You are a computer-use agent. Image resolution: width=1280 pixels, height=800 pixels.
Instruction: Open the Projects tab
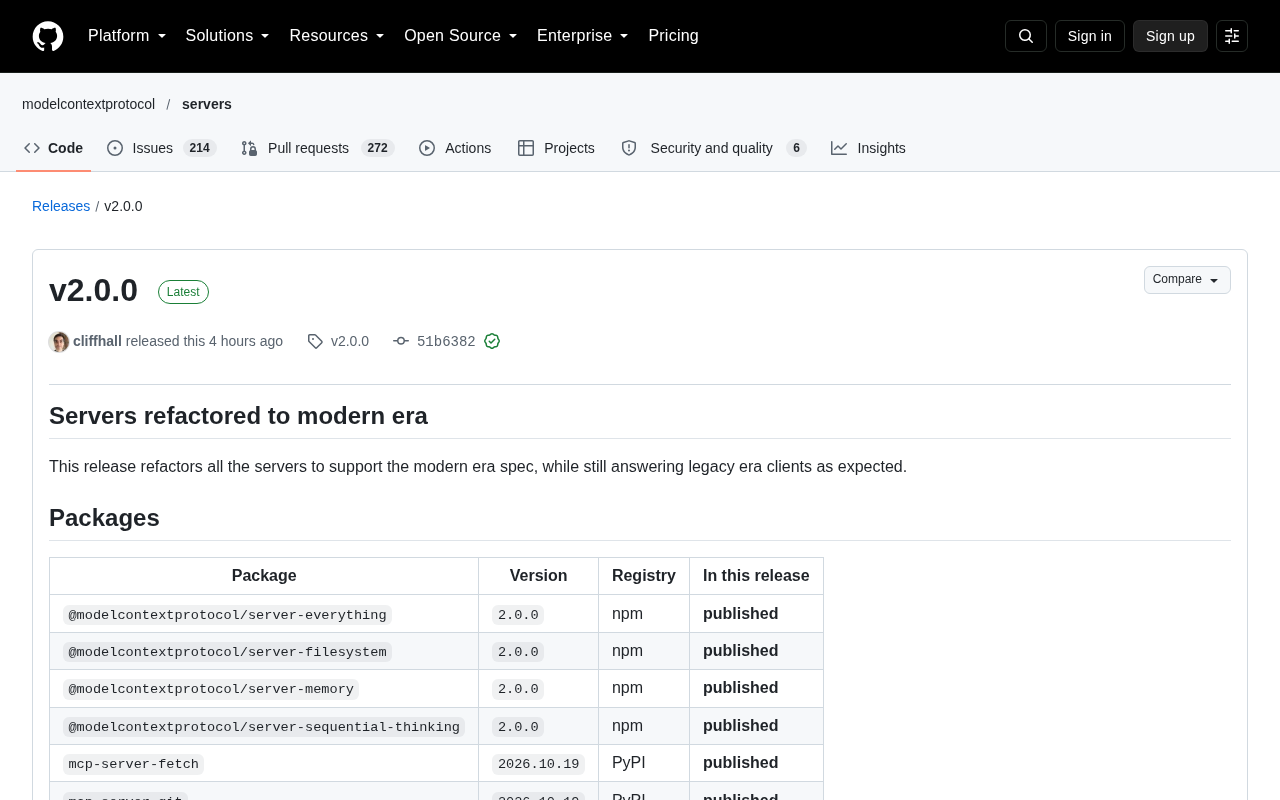(x=556, y=148)
